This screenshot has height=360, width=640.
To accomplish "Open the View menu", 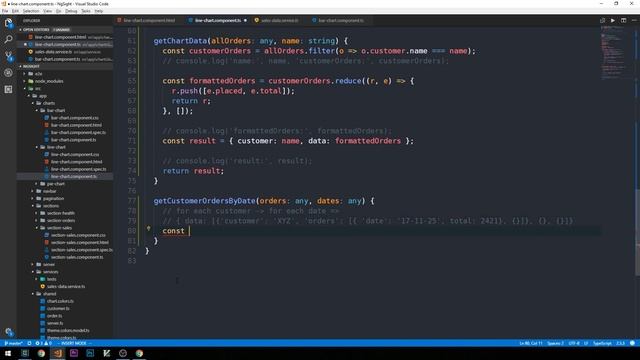I will click(x=47, y=11).
